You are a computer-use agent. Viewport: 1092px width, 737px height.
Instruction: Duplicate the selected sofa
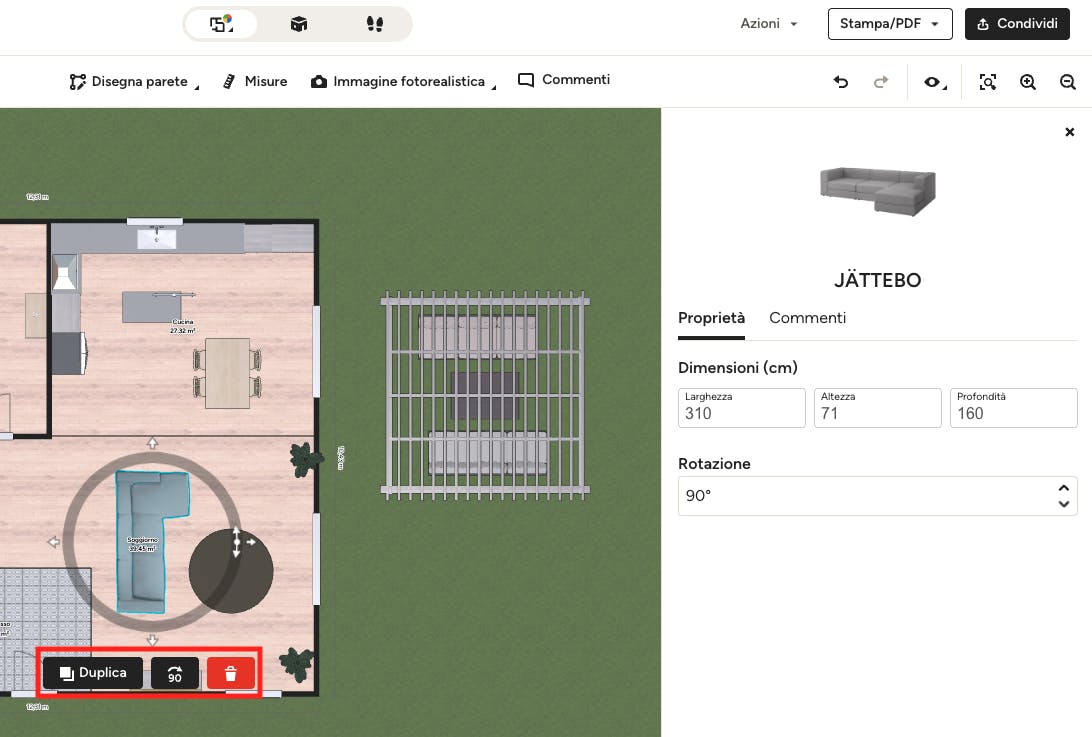[93, 673]
